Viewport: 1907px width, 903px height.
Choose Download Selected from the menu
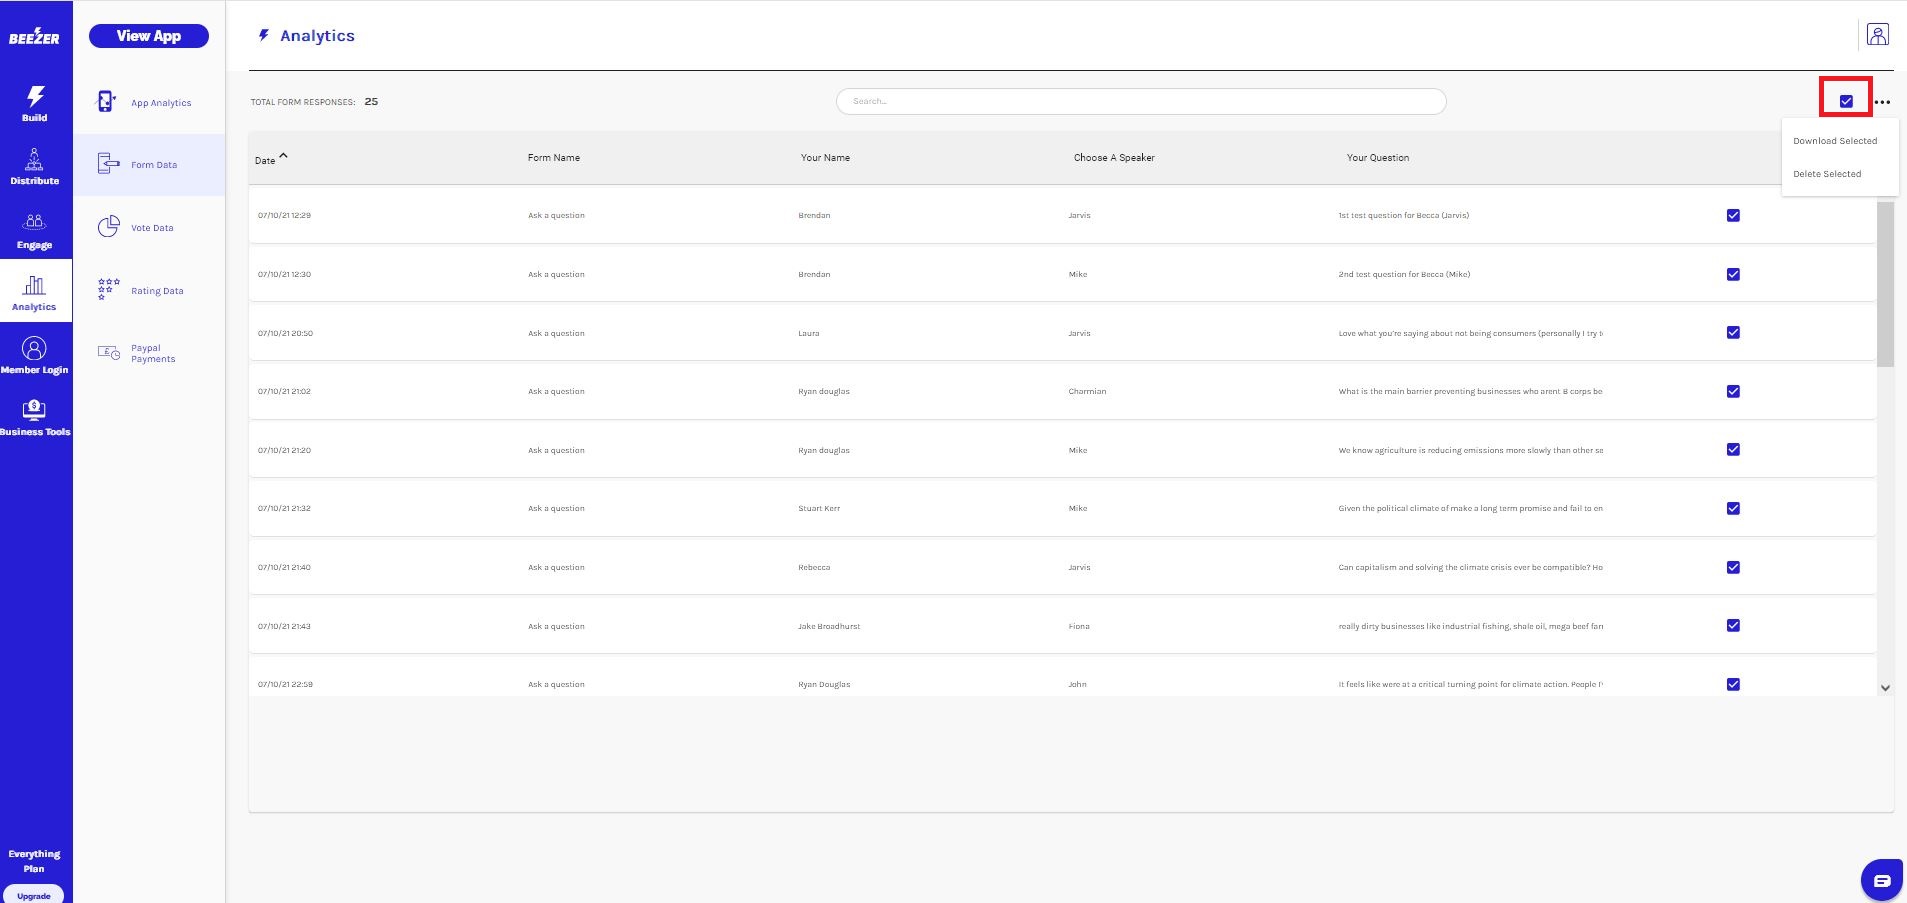(x=1834, y=141)
